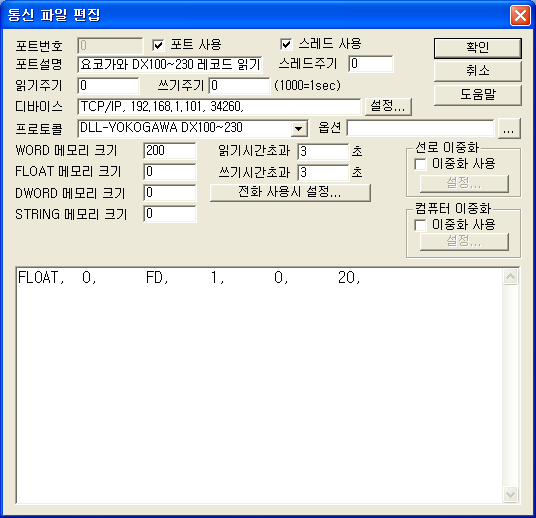Click the 스레드주기 input field

(371, 64)
